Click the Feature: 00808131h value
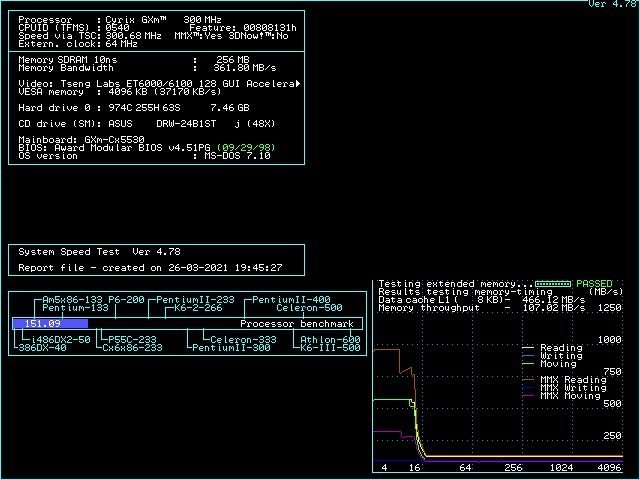 coord(243,28)
